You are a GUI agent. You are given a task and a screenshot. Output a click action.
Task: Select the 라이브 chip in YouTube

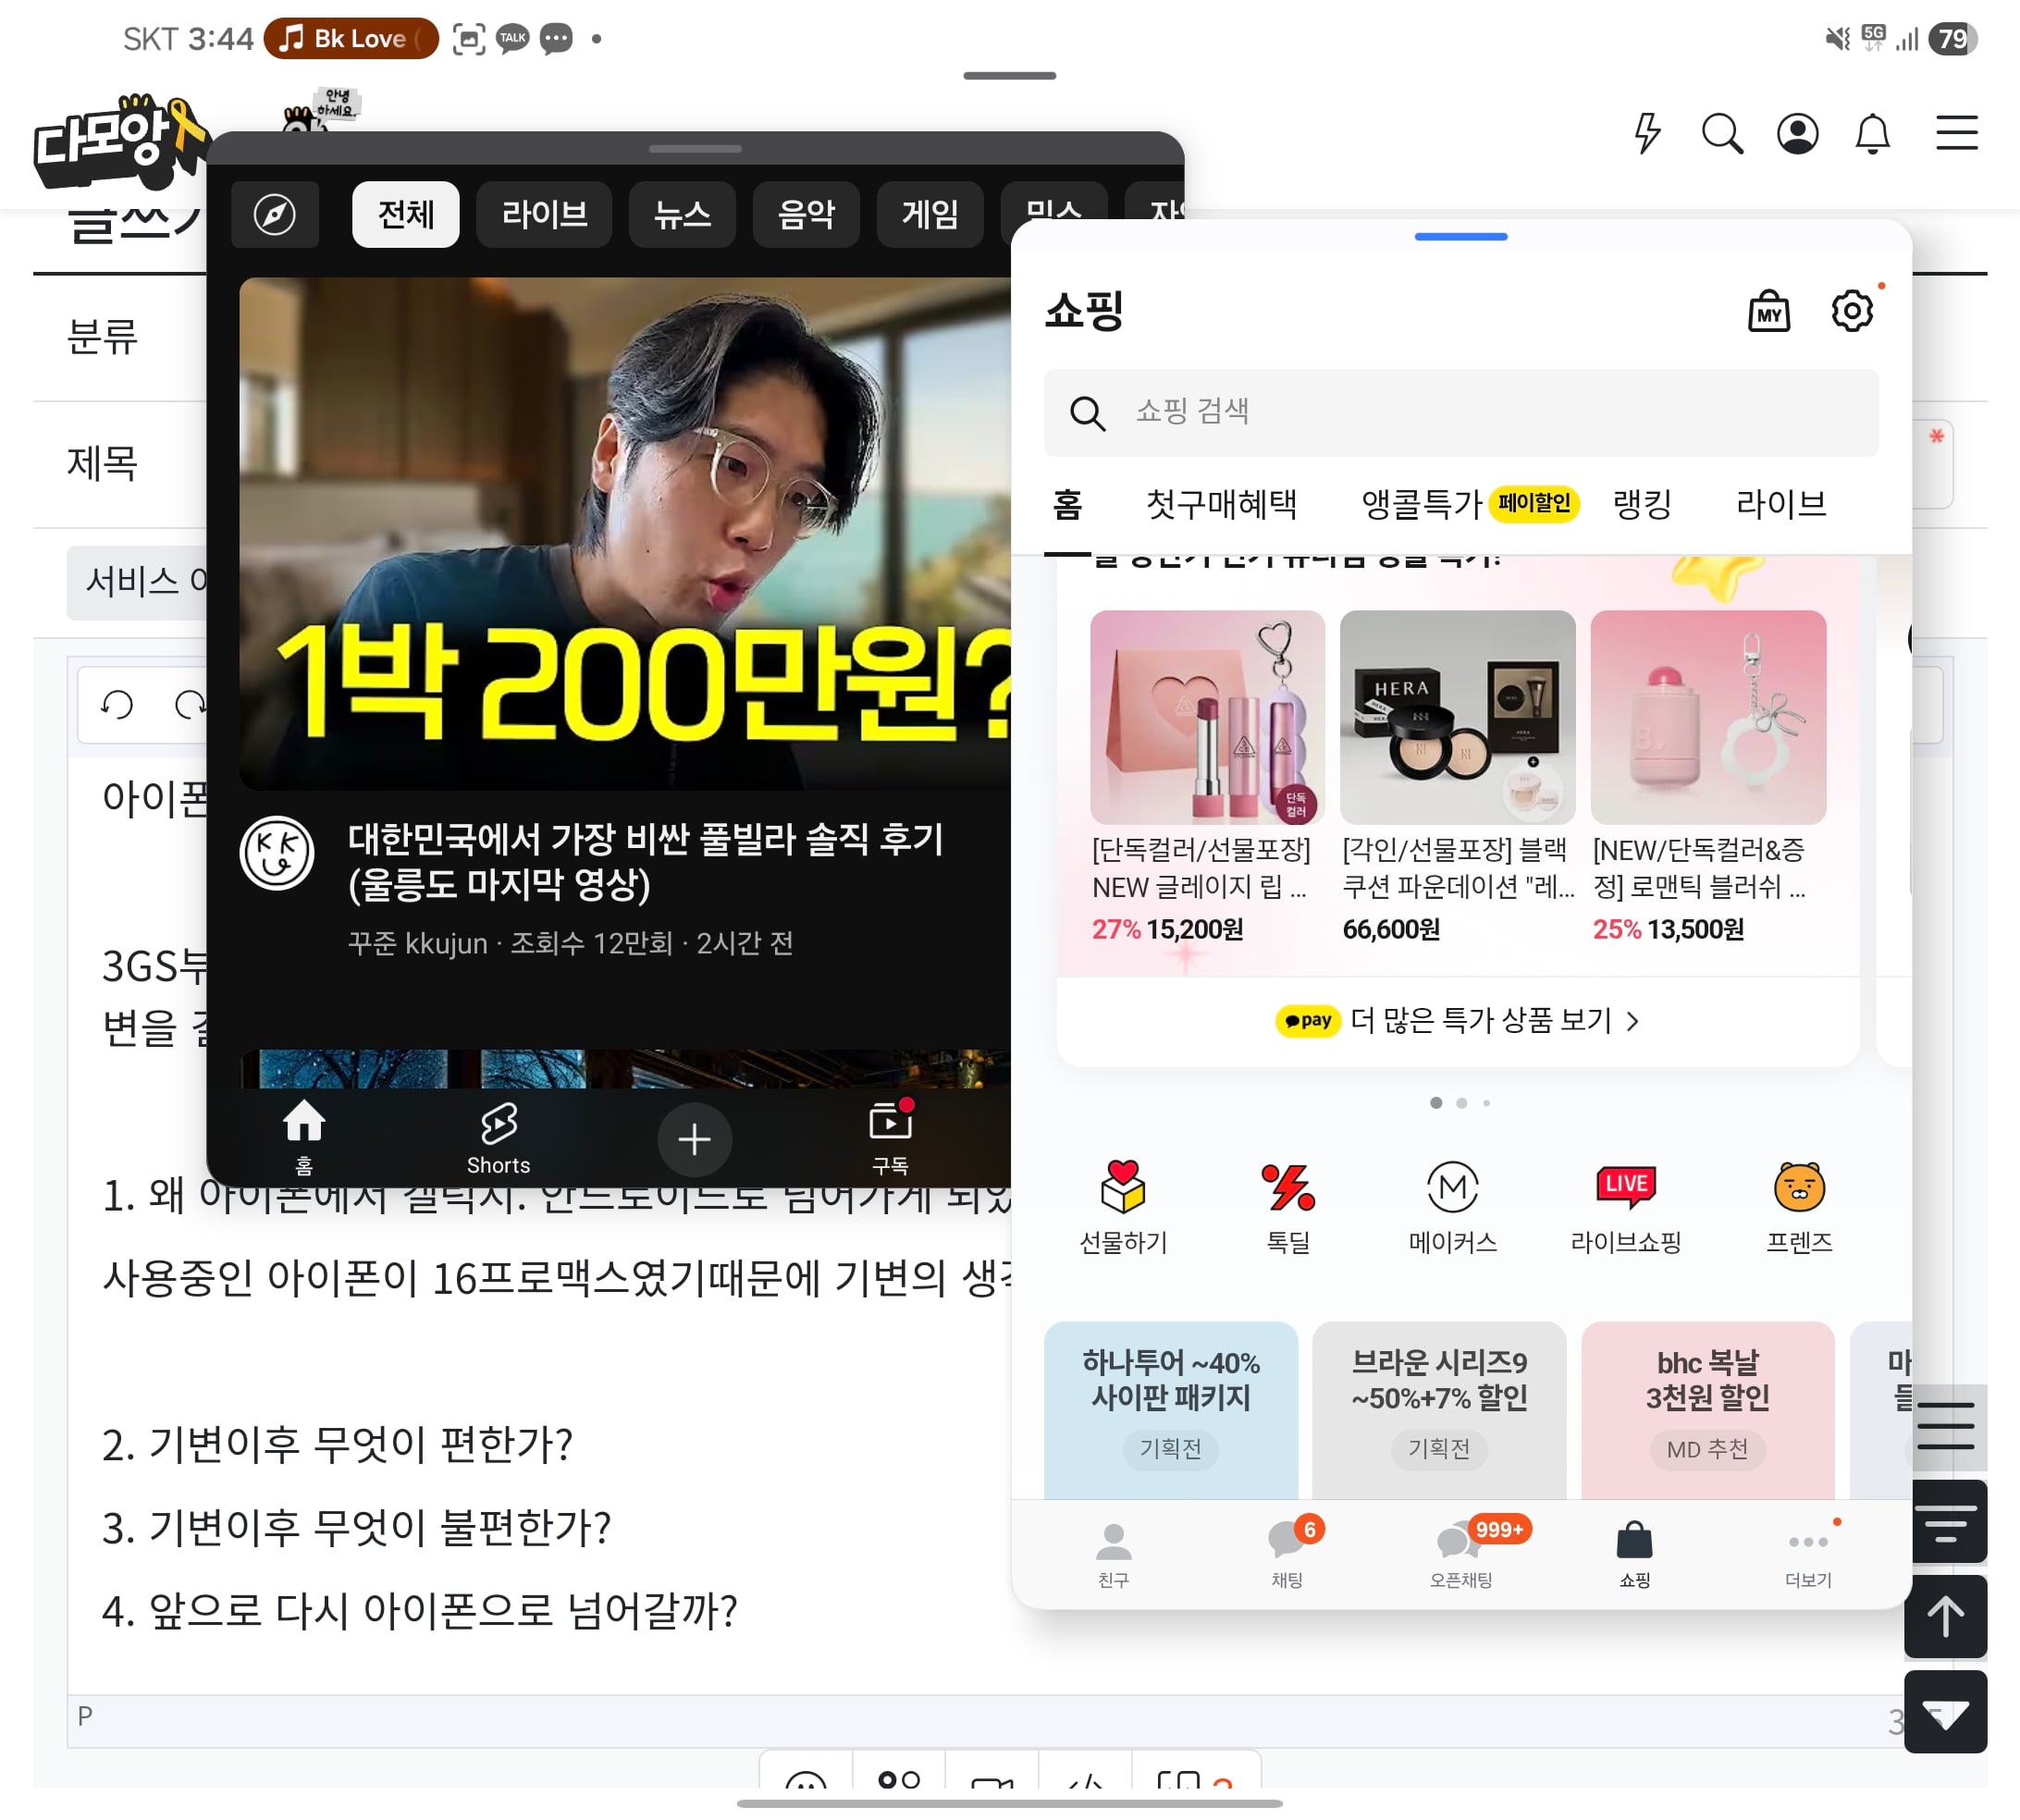544,214
